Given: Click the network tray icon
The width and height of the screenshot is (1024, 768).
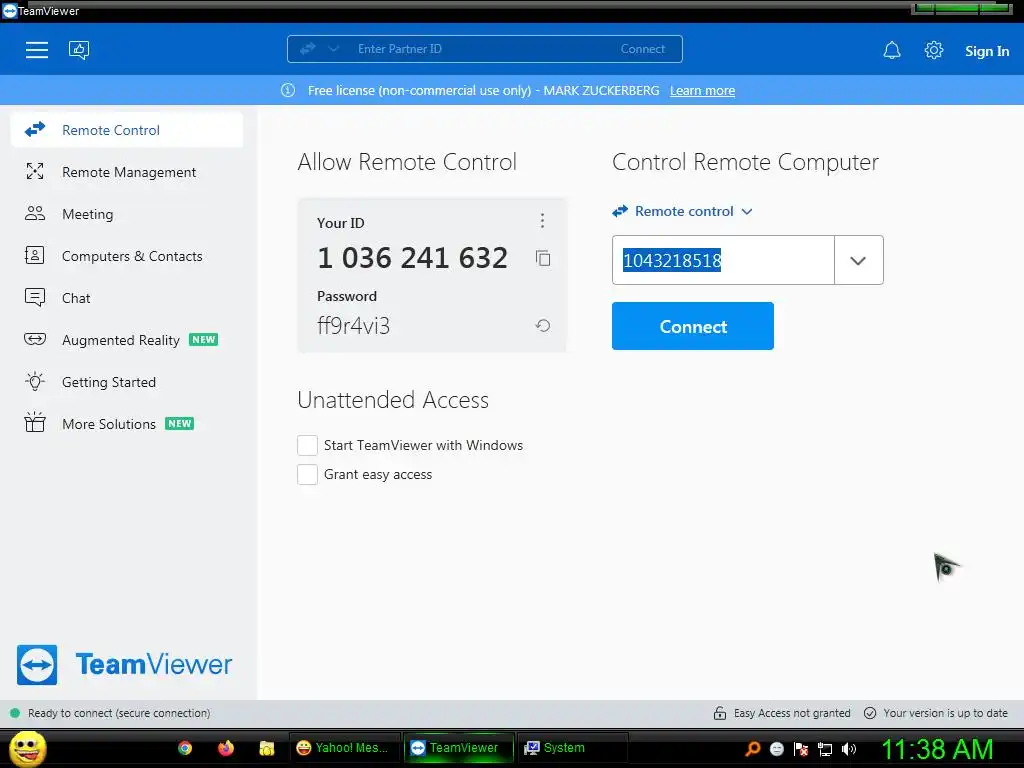Looking at the screenshot, I should (x=825, y=749).
